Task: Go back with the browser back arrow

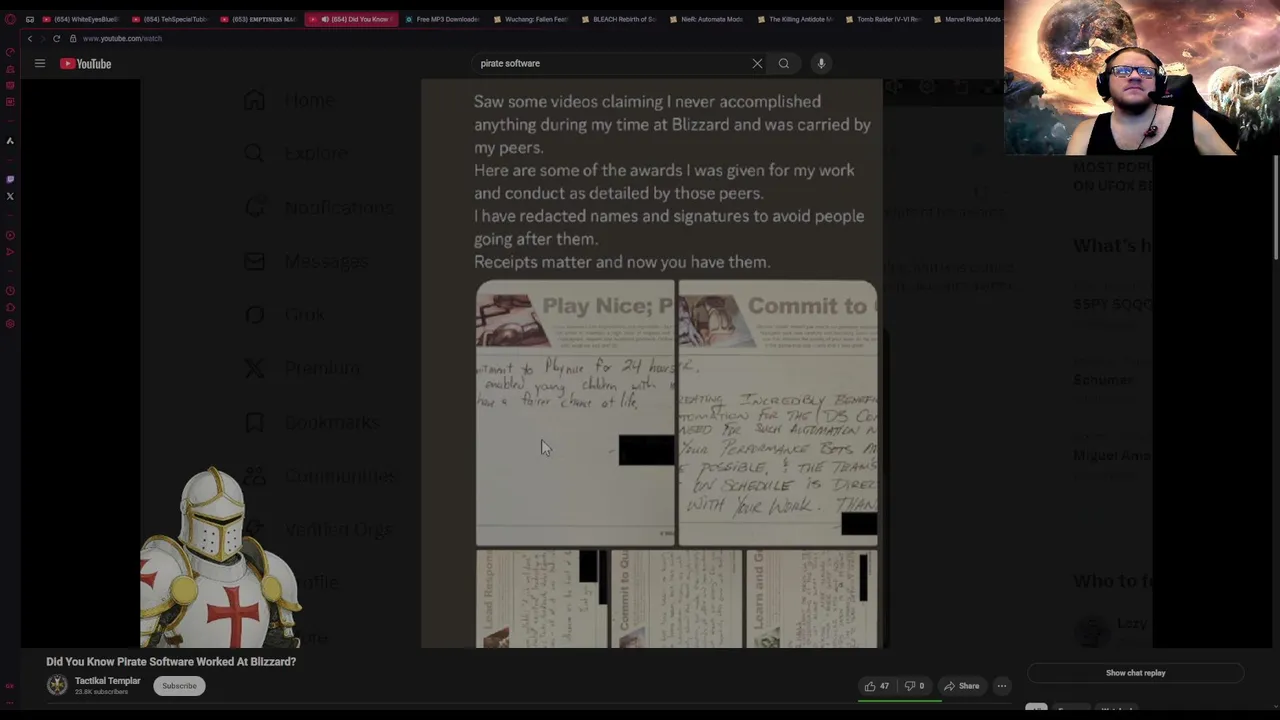Action: point(30,38)
